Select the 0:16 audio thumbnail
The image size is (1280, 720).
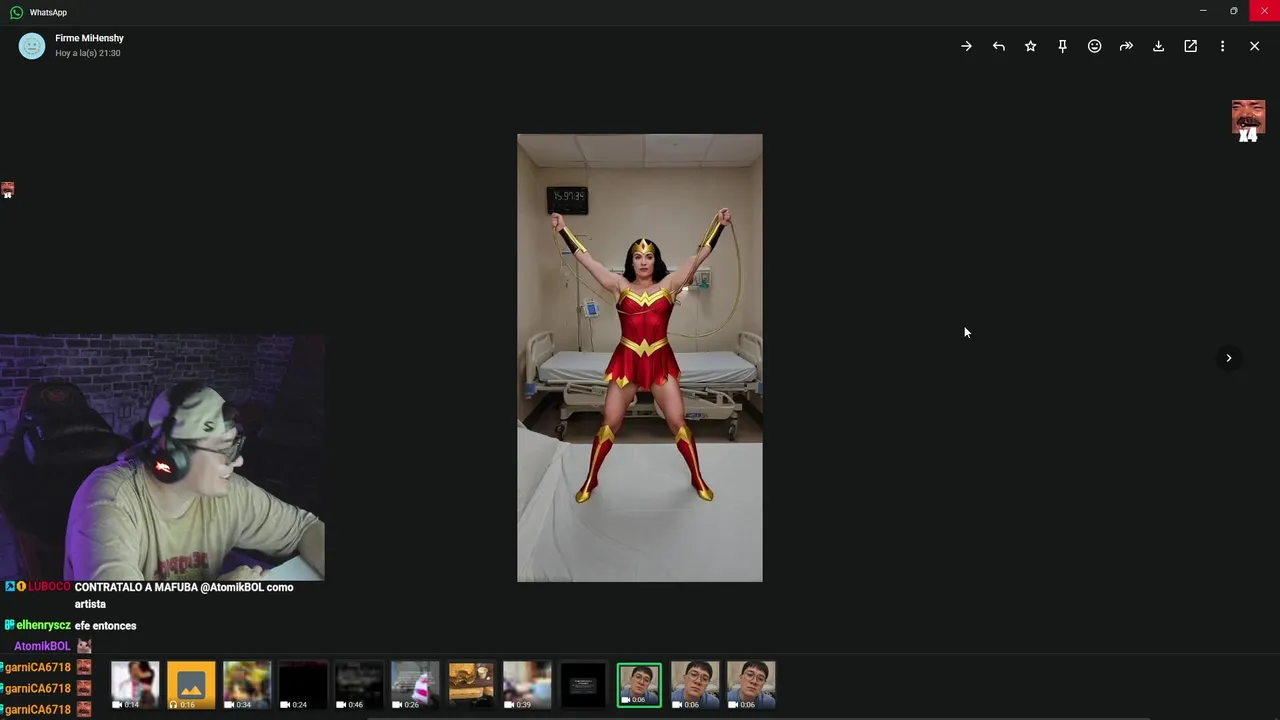pos(191,685)
